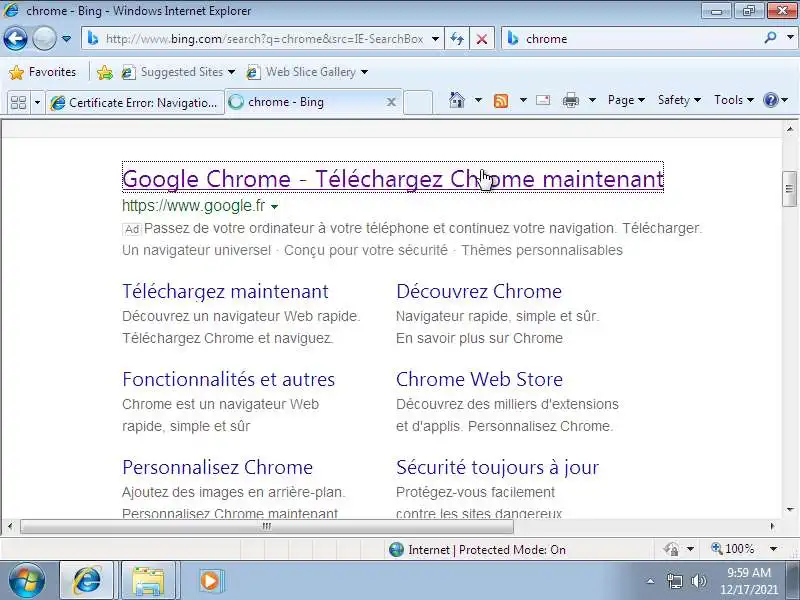Click the Home icon in command bar
The image size is (800, 600).
[457, 100]
